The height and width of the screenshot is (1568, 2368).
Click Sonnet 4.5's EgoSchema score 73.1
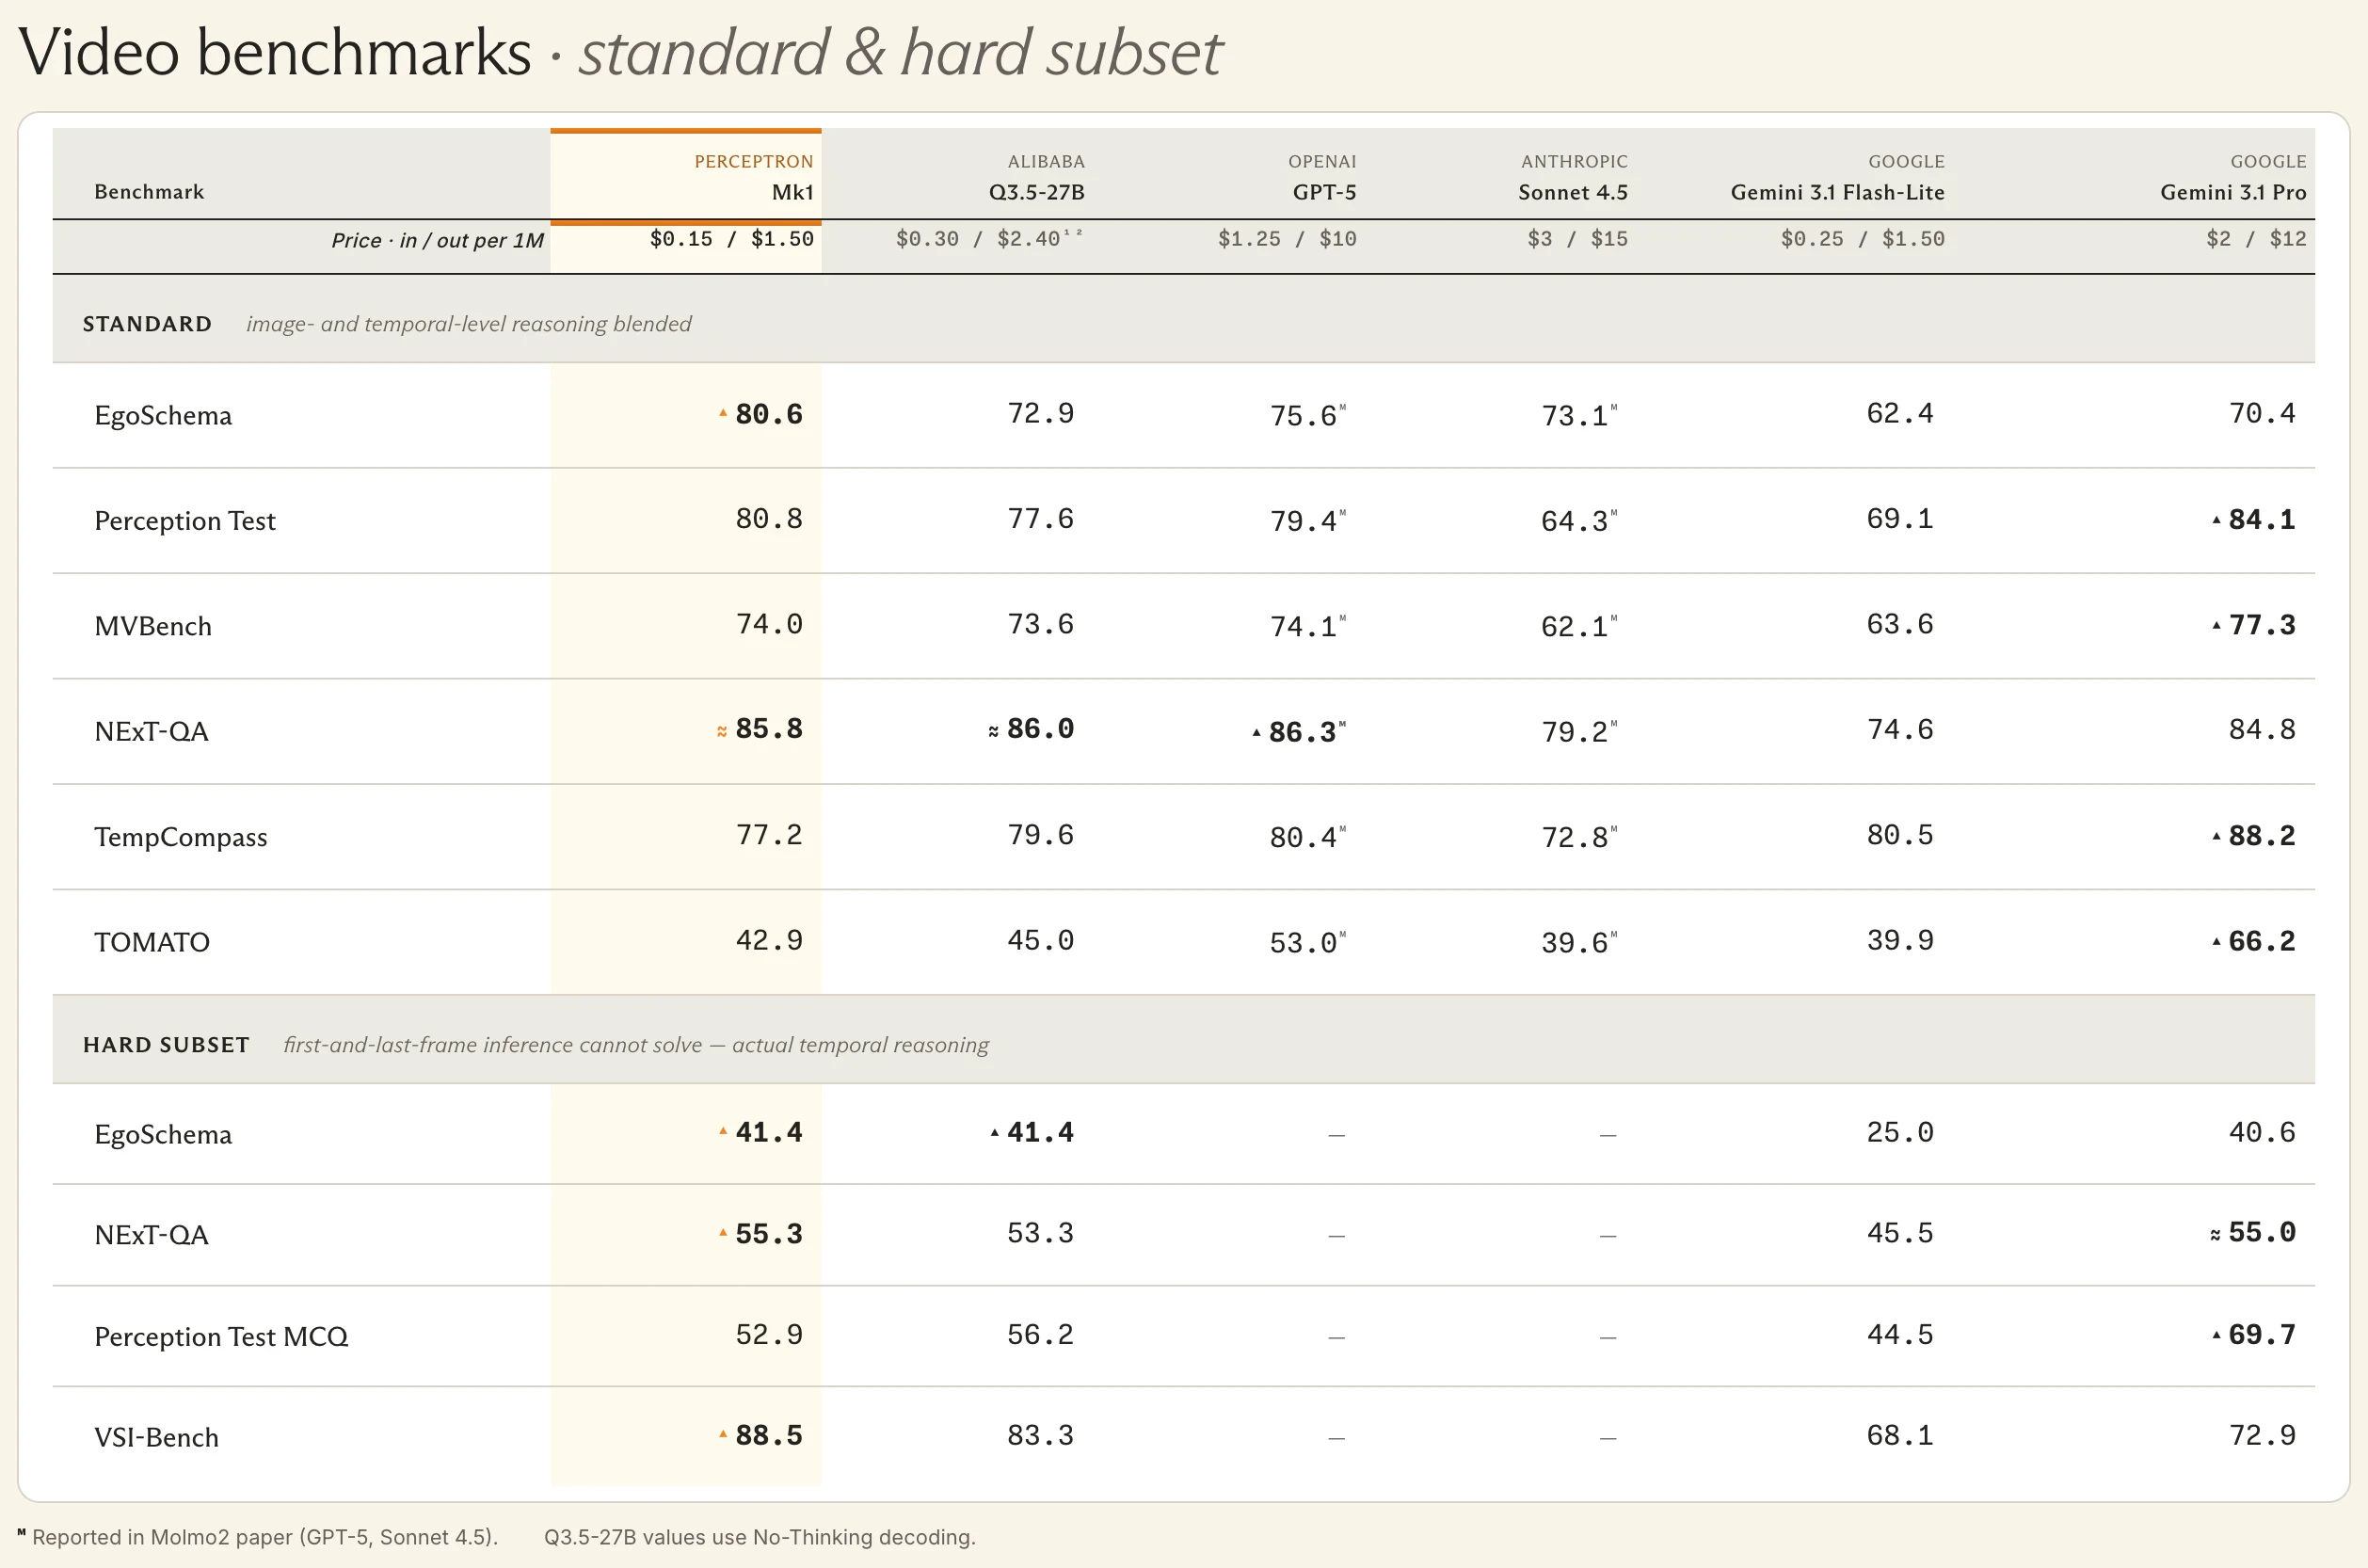1575,416
